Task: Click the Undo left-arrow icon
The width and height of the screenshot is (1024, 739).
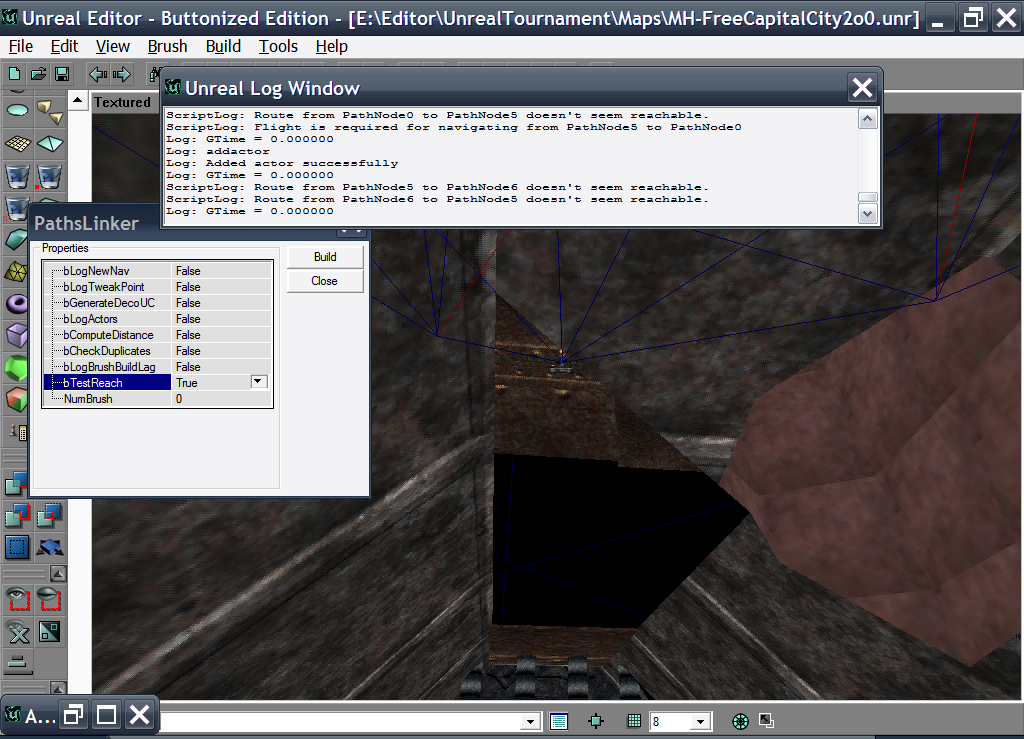Action: [x=98, y=74]
